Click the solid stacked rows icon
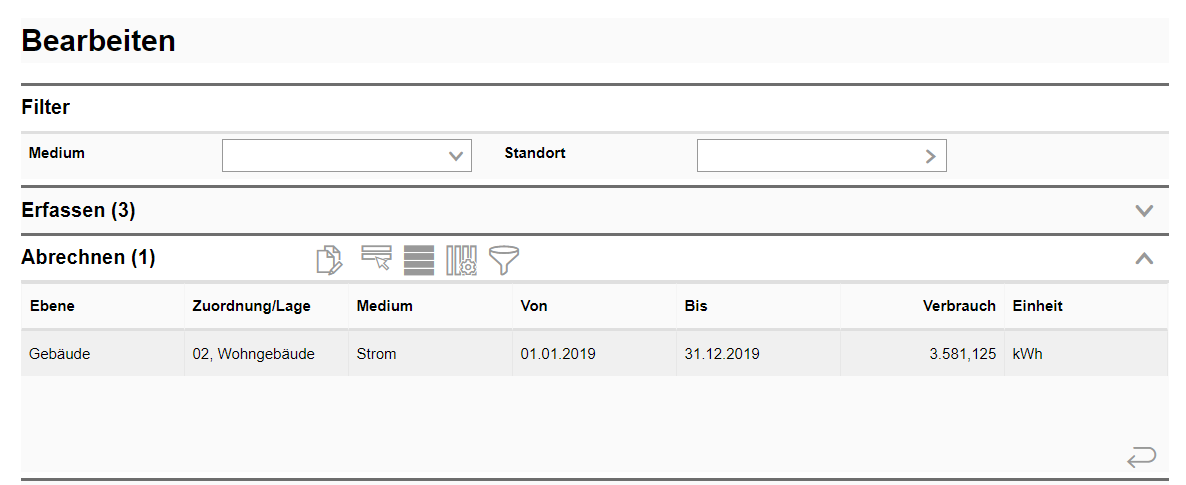Viewport: 1186px width, 485px height. [x=419, y=260]
